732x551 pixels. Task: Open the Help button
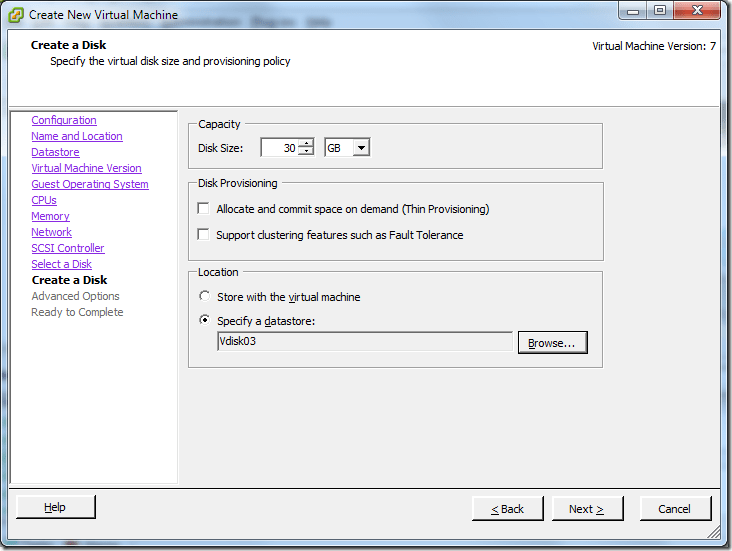56,507
